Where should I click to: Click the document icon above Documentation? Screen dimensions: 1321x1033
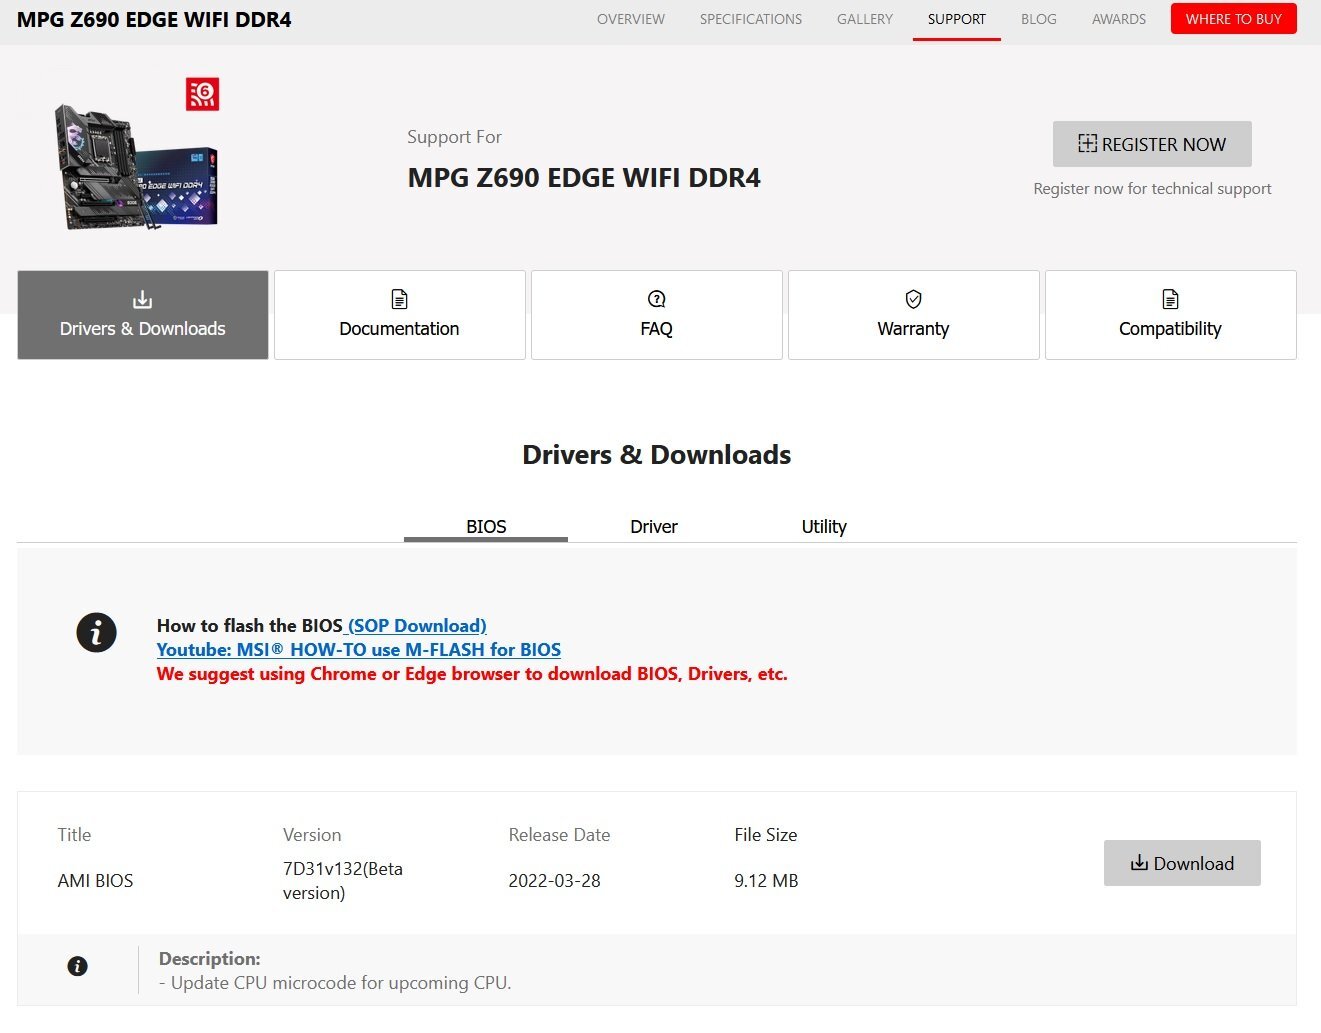pos(399,299)
